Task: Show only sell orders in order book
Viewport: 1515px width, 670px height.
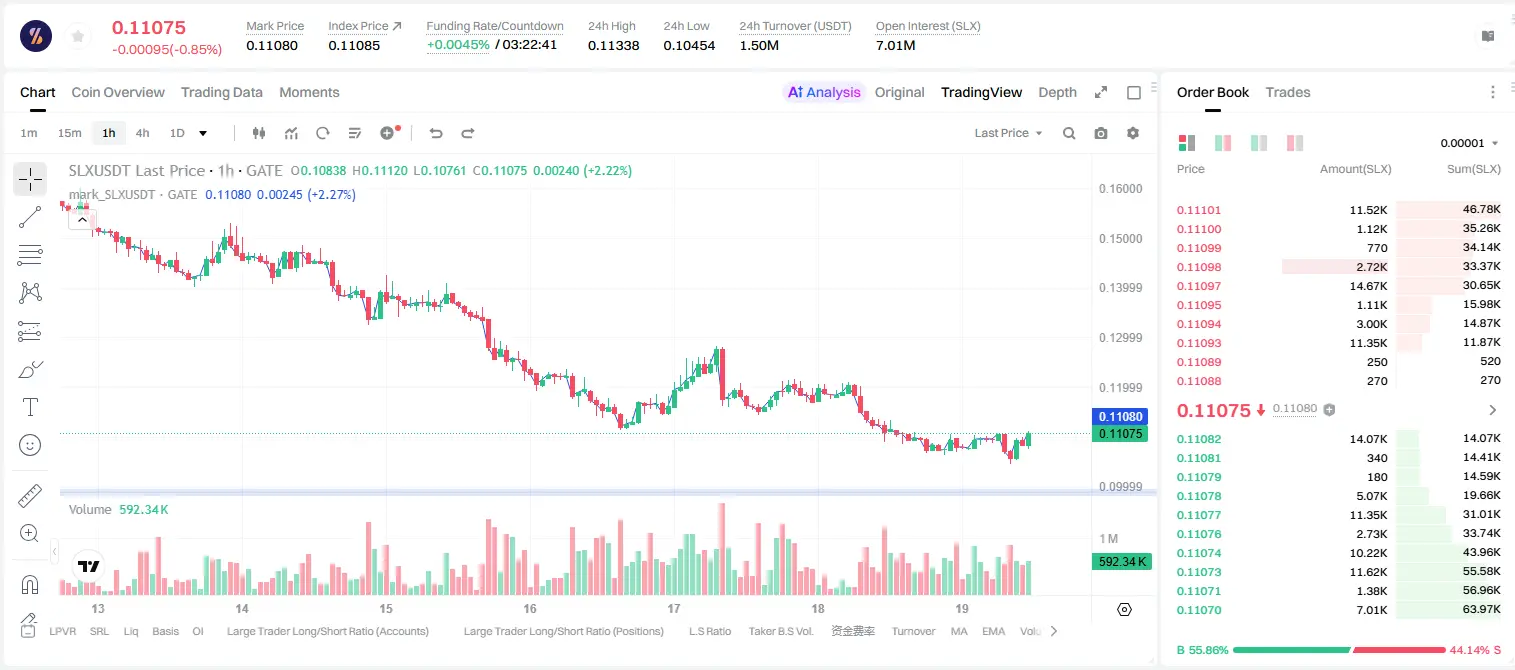Action: (1295, 143)
